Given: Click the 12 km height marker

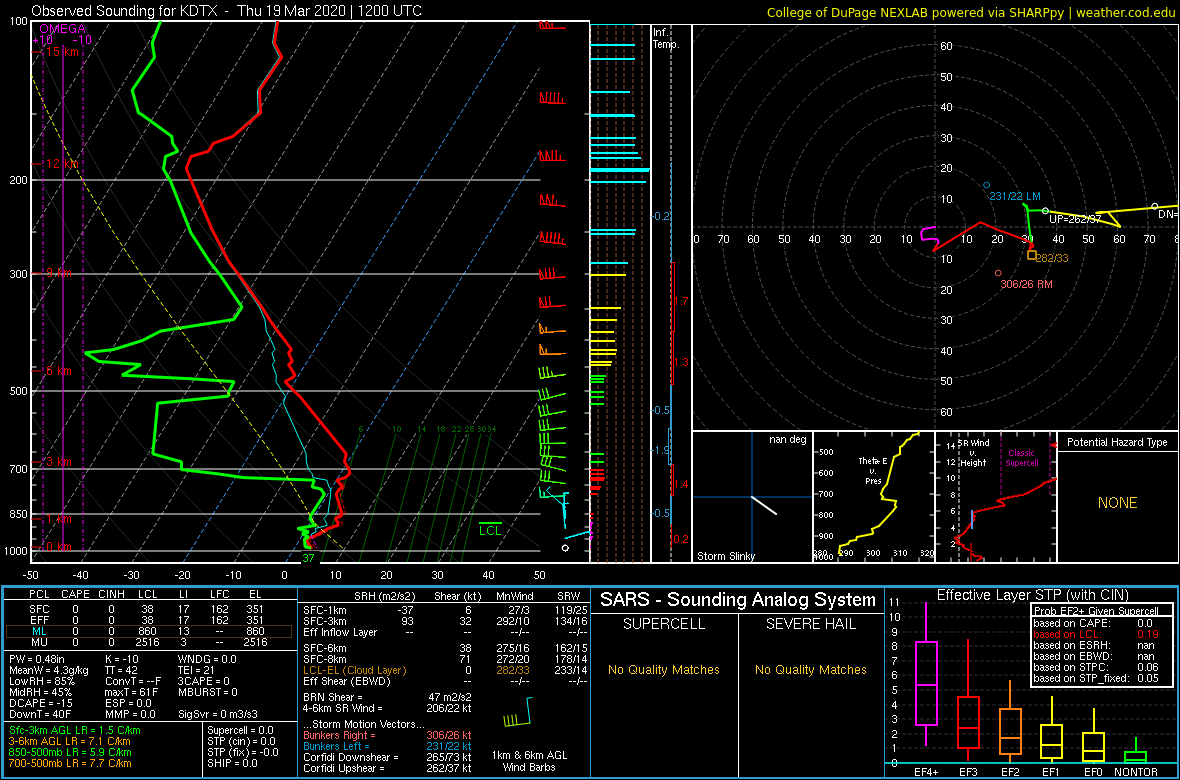Looking at the screenshot, I should pyautogui.click(x=62, y=163).
